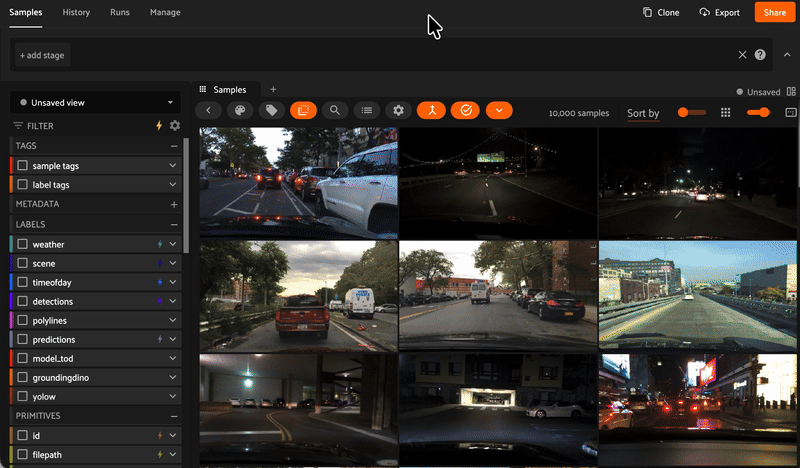800x468 pixels.
Task: Check the weather label checkbox
Action: tap(22, 244)
